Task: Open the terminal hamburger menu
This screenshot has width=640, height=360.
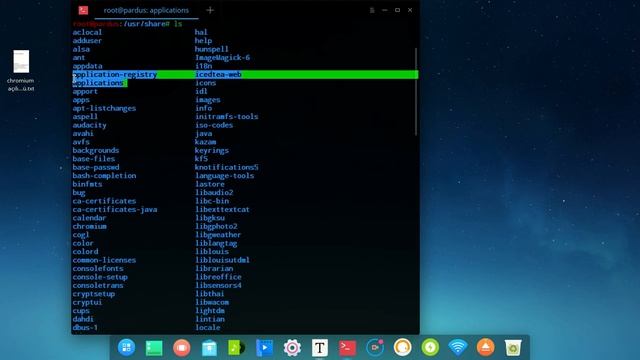Action: (372, 10)
